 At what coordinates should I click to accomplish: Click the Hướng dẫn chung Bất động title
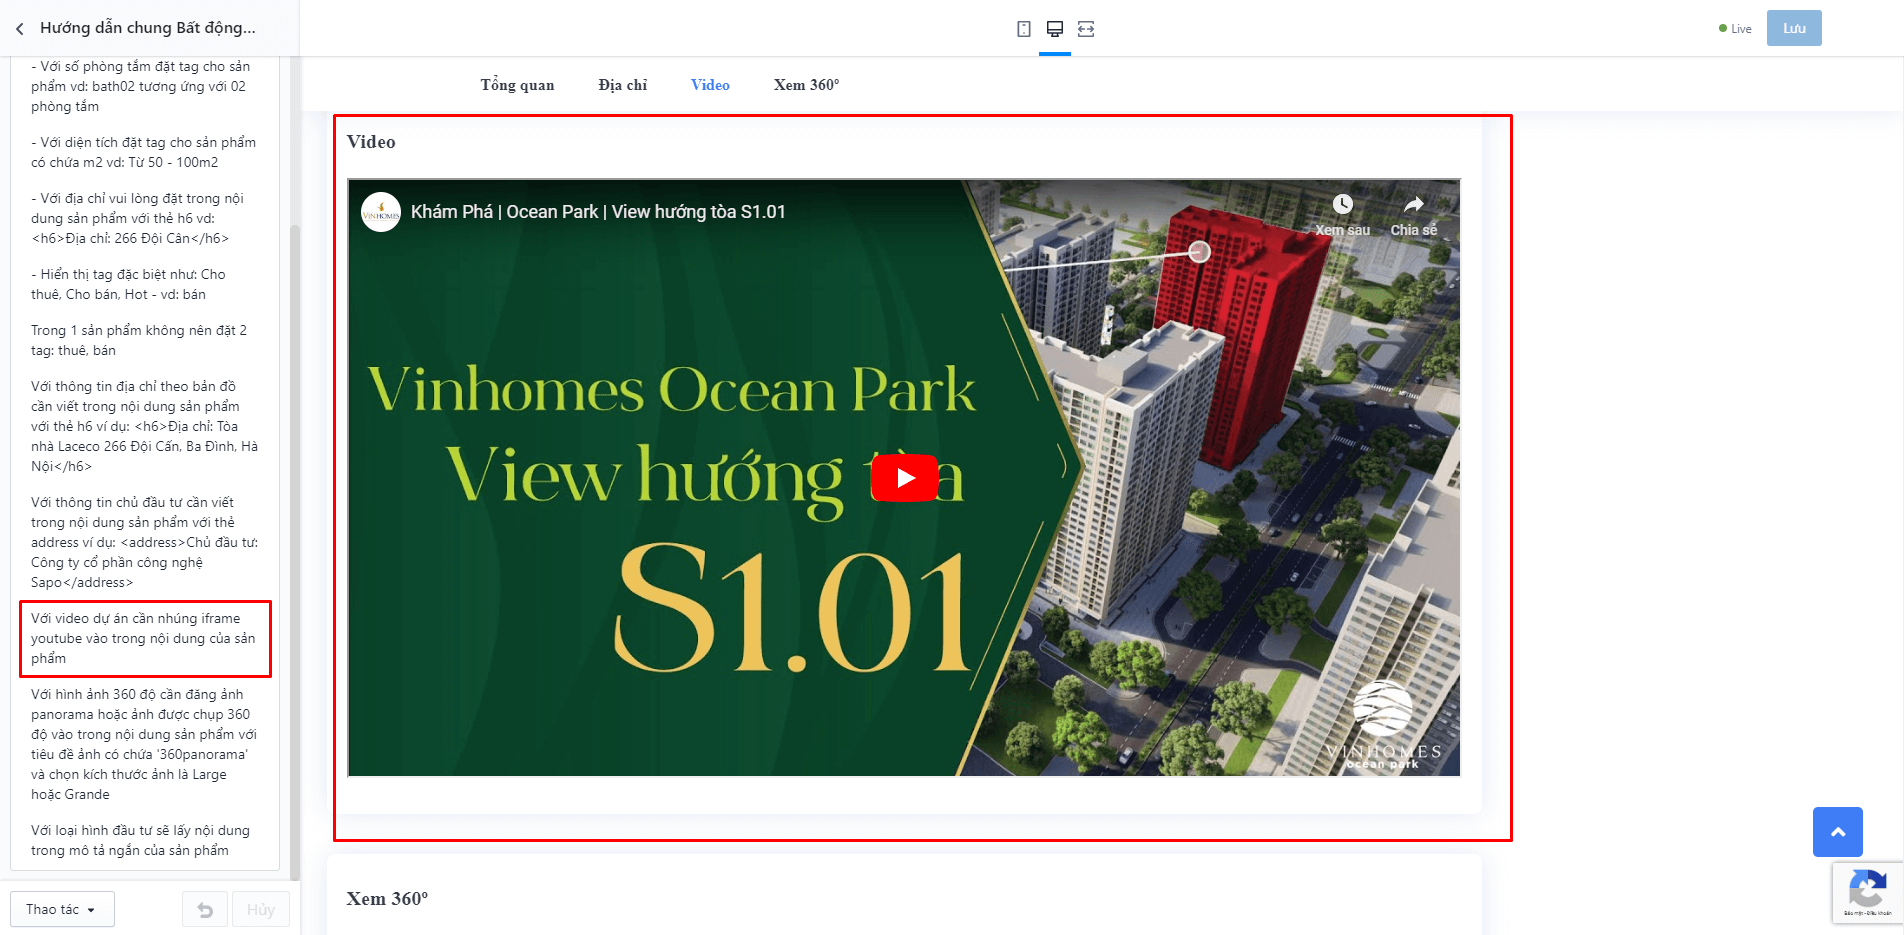coord(148,28)
